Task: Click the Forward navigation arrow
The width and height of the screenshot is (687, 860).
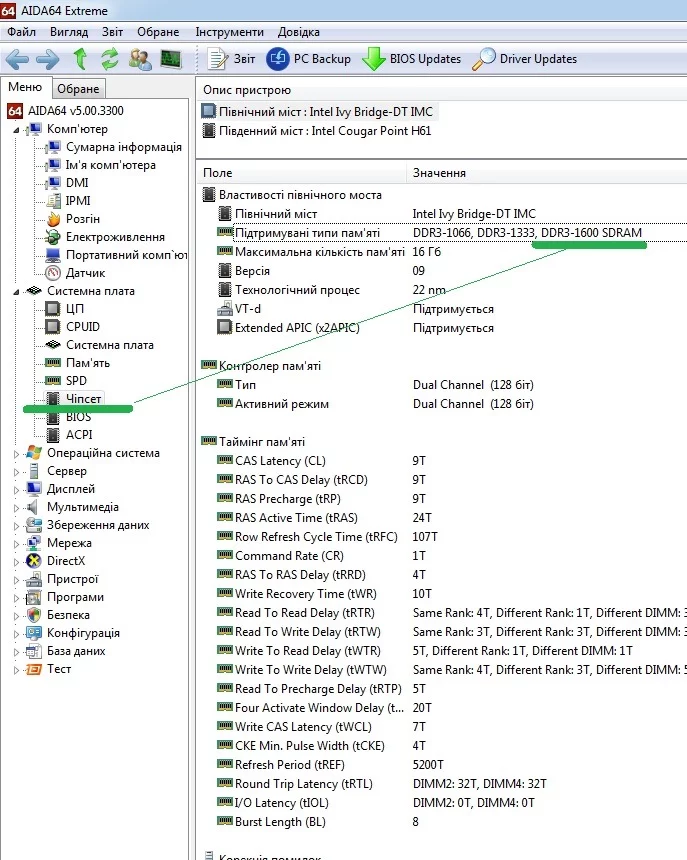Action: click(x=47, y=59)
